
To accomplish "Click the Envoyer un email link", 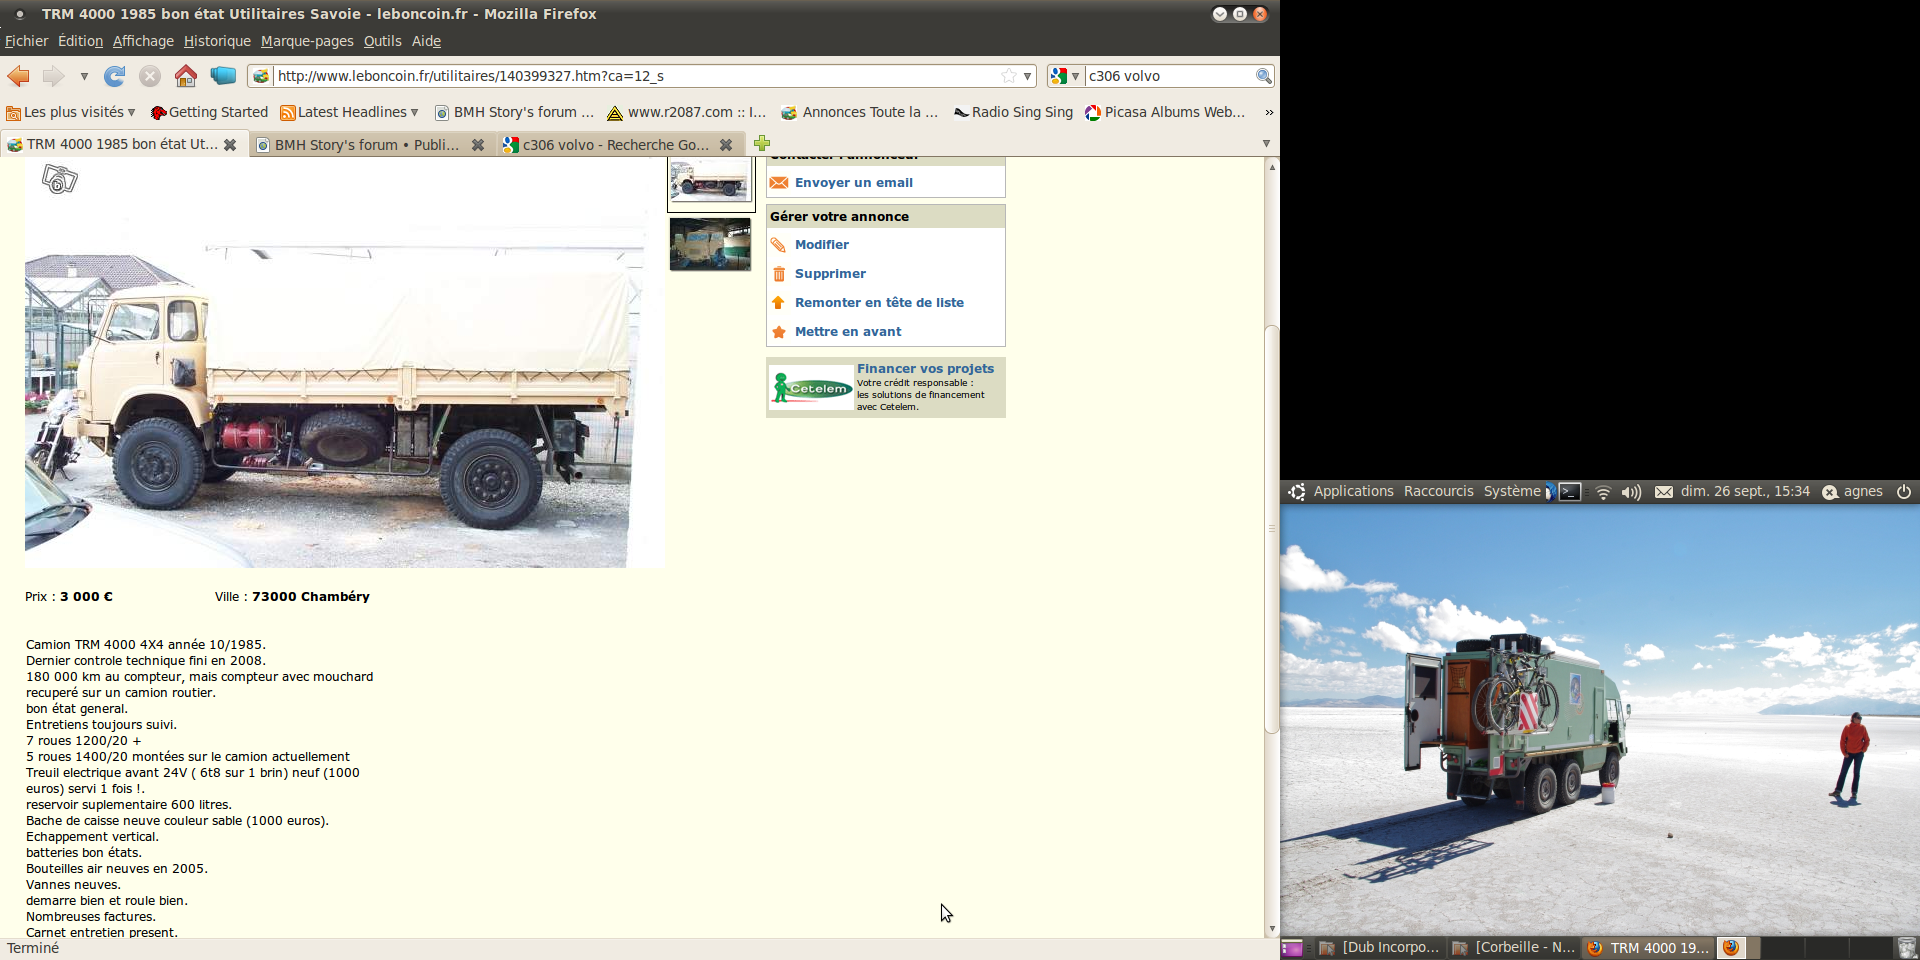I will (853, 183).
